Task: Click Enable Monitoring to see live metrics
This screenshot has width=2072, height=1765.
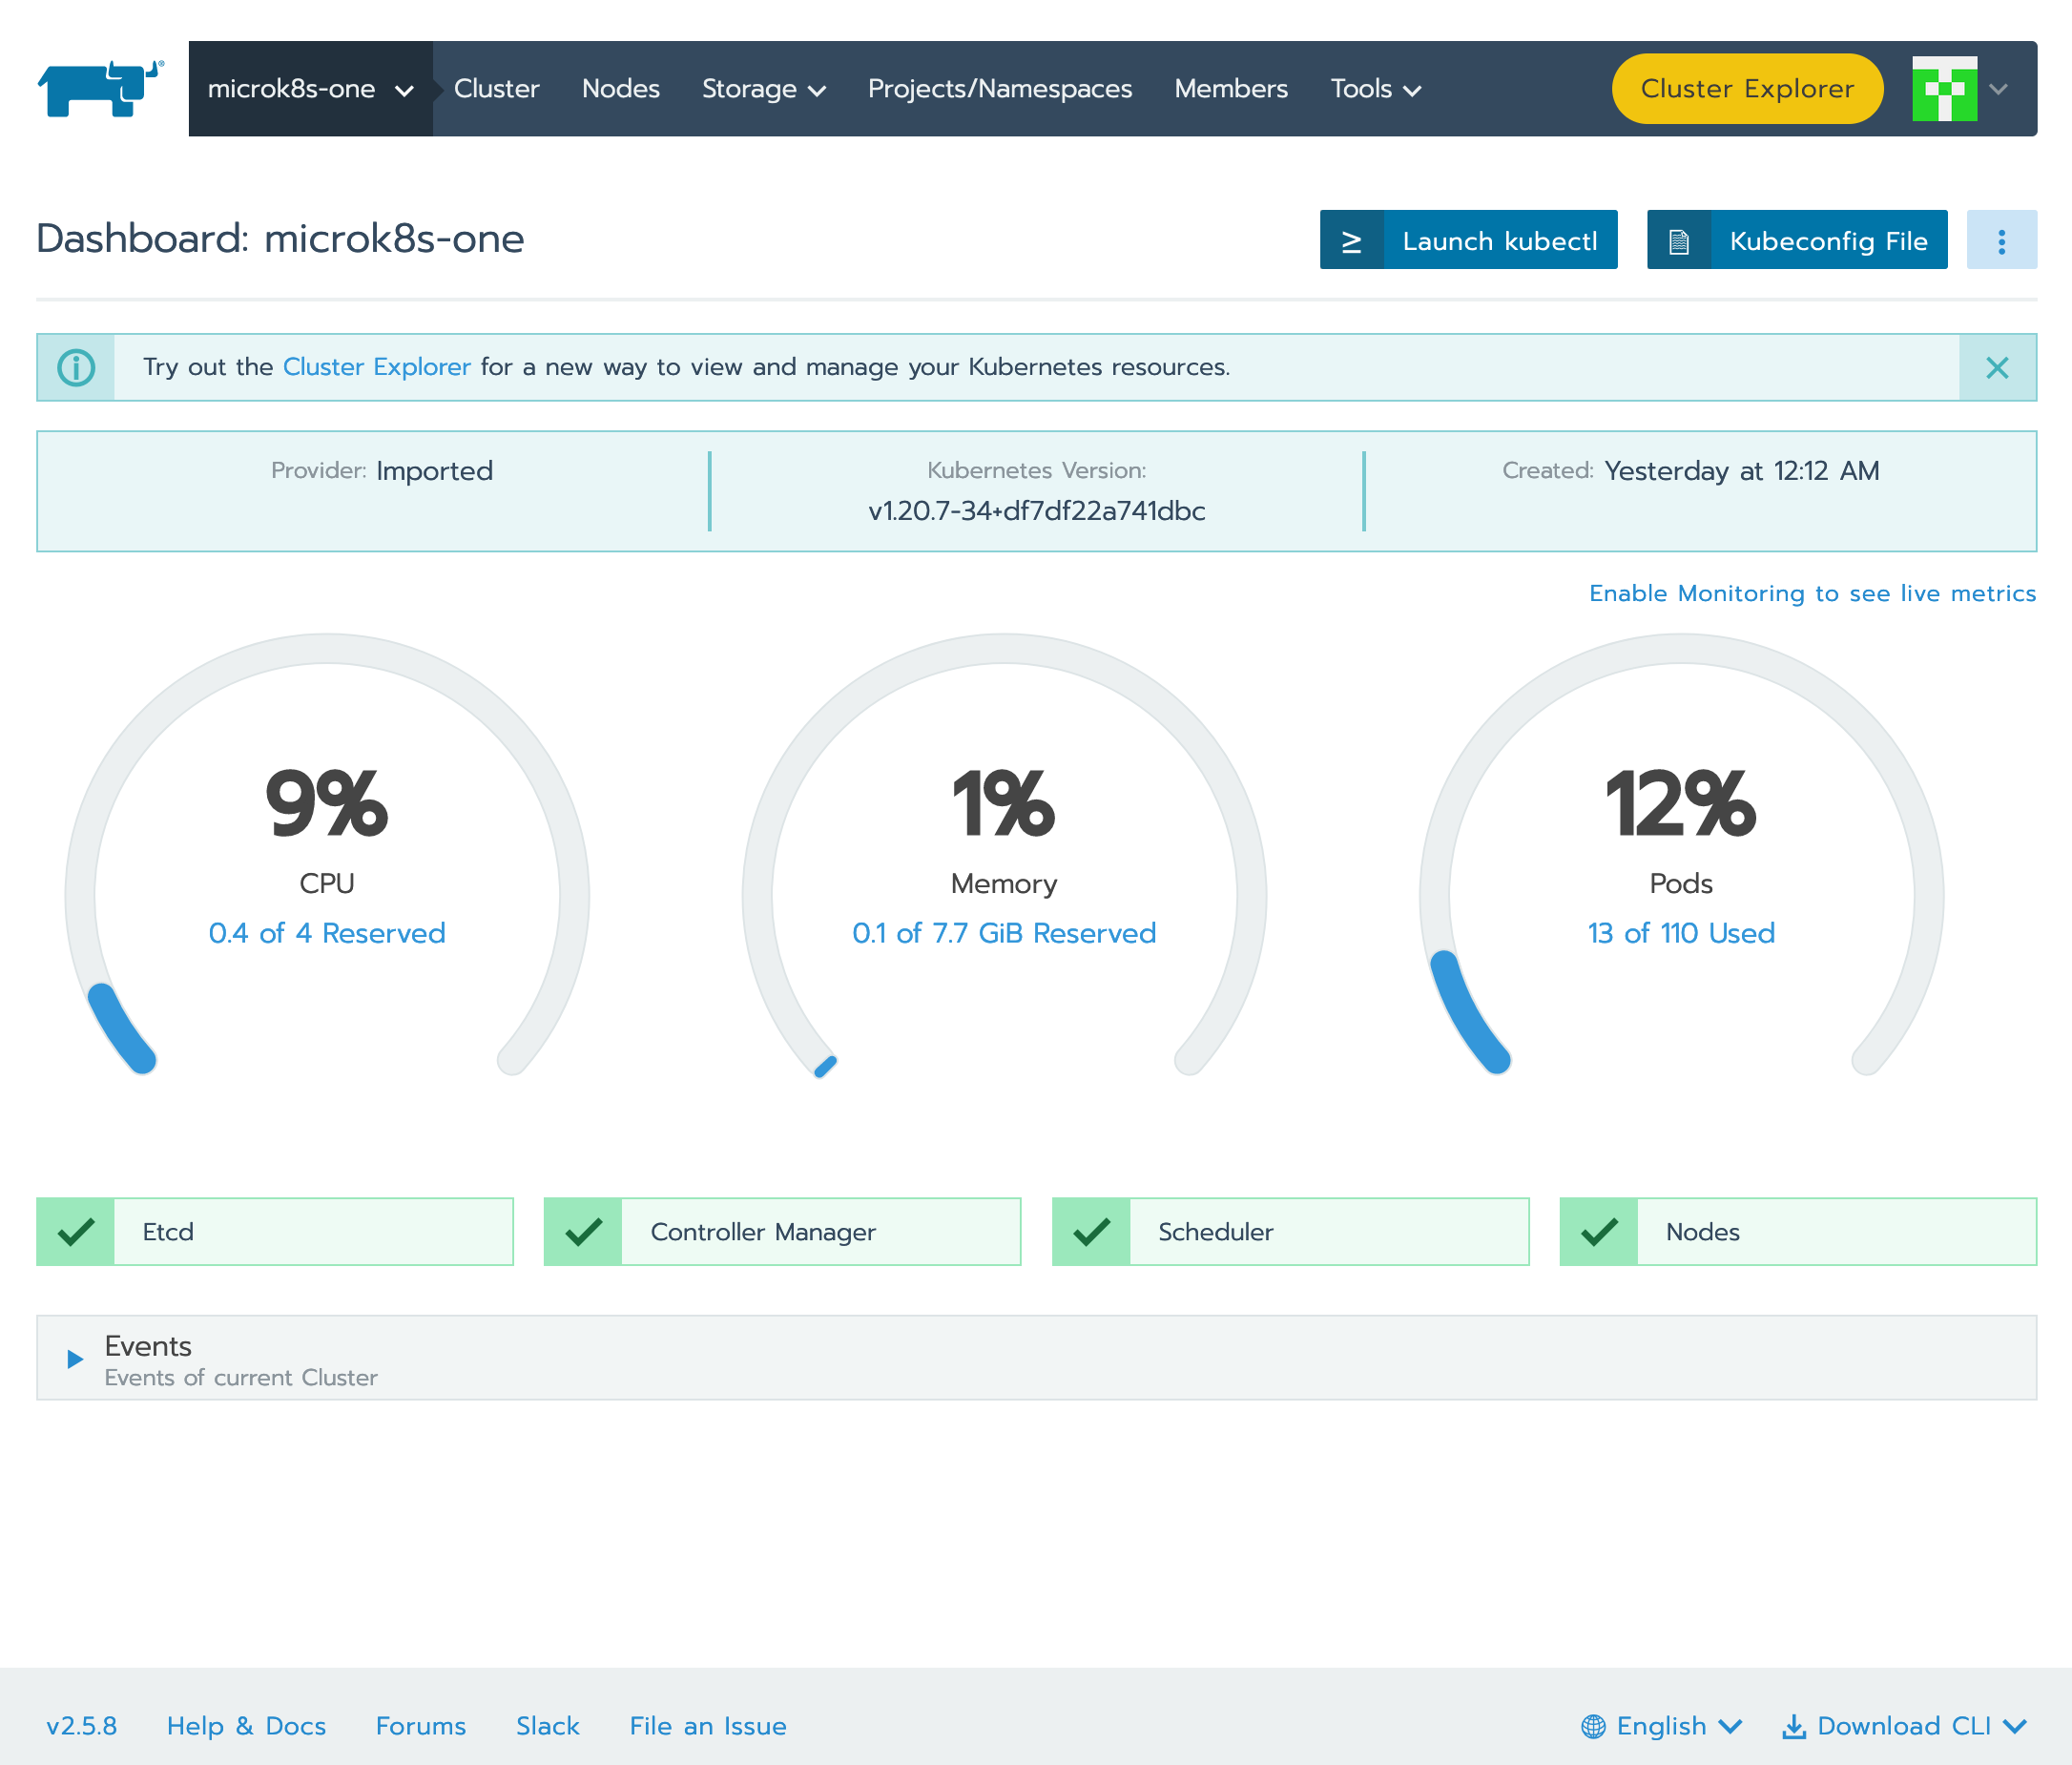Action: pos(1811,593)
